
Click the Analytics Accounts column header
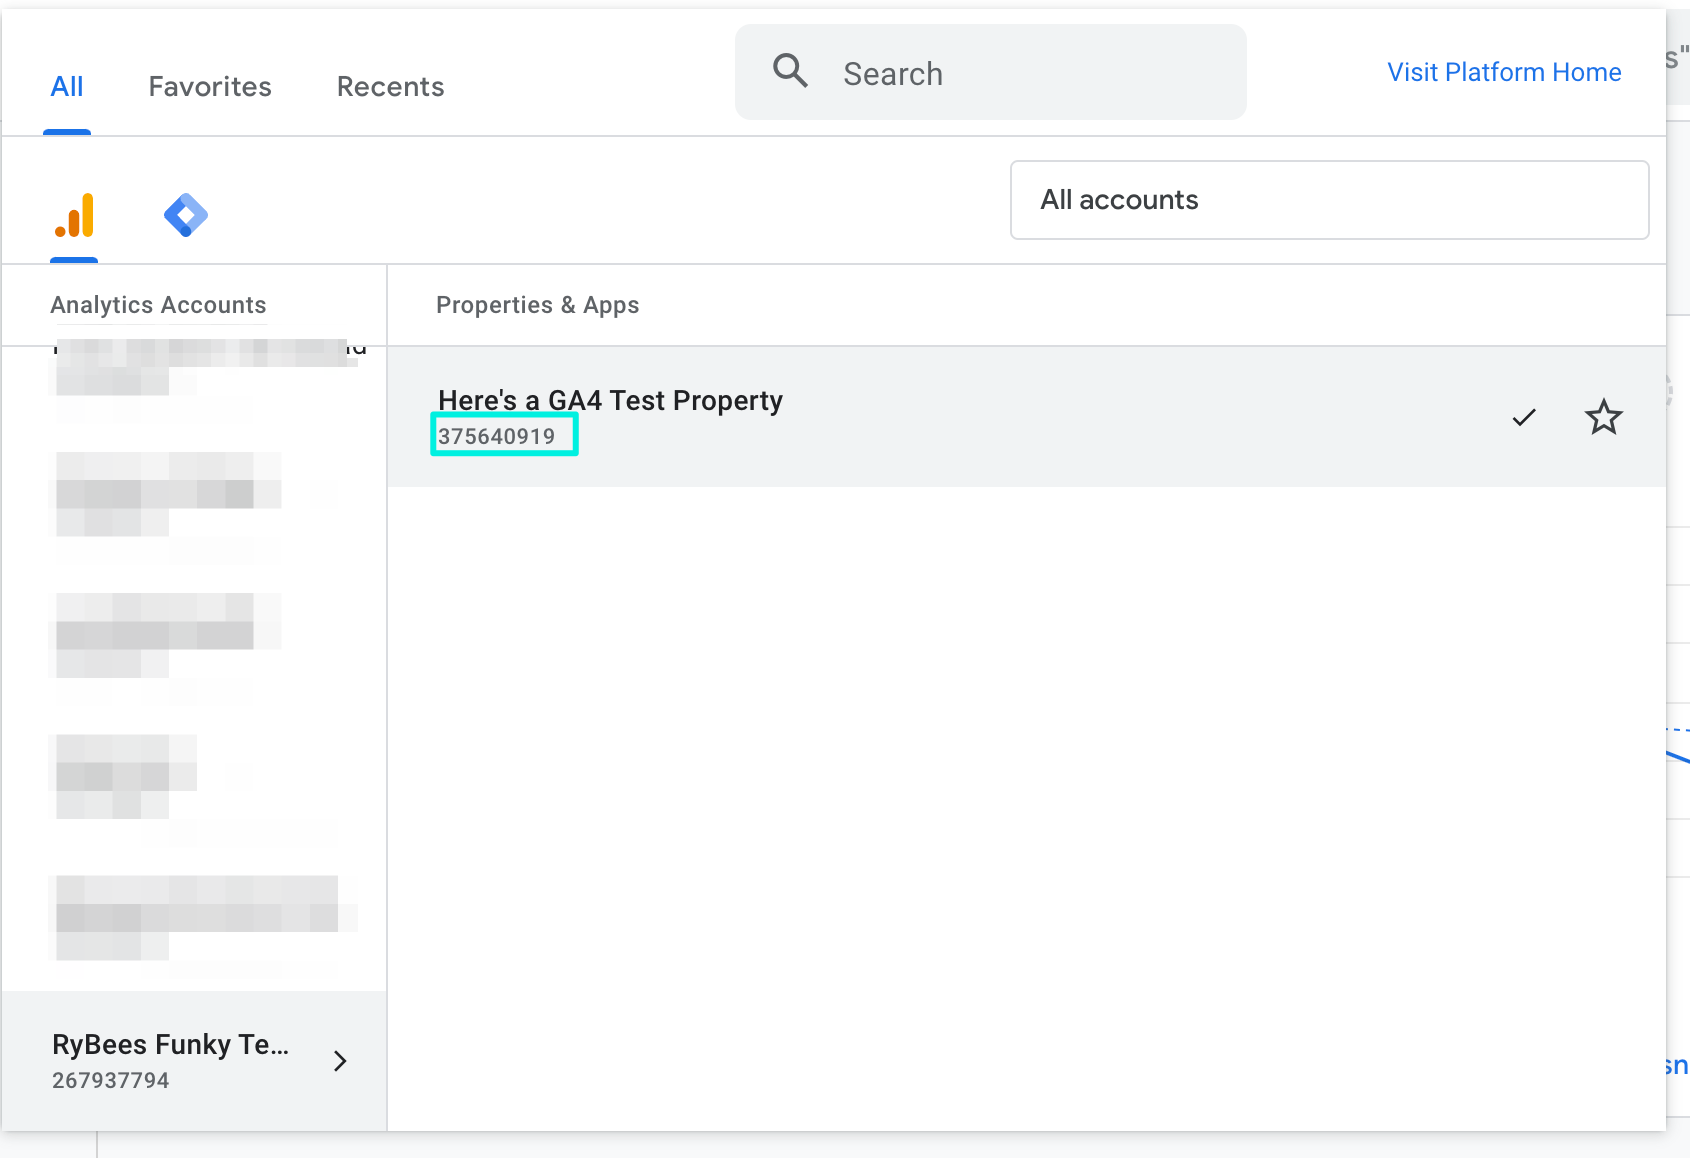pos(158,305)
